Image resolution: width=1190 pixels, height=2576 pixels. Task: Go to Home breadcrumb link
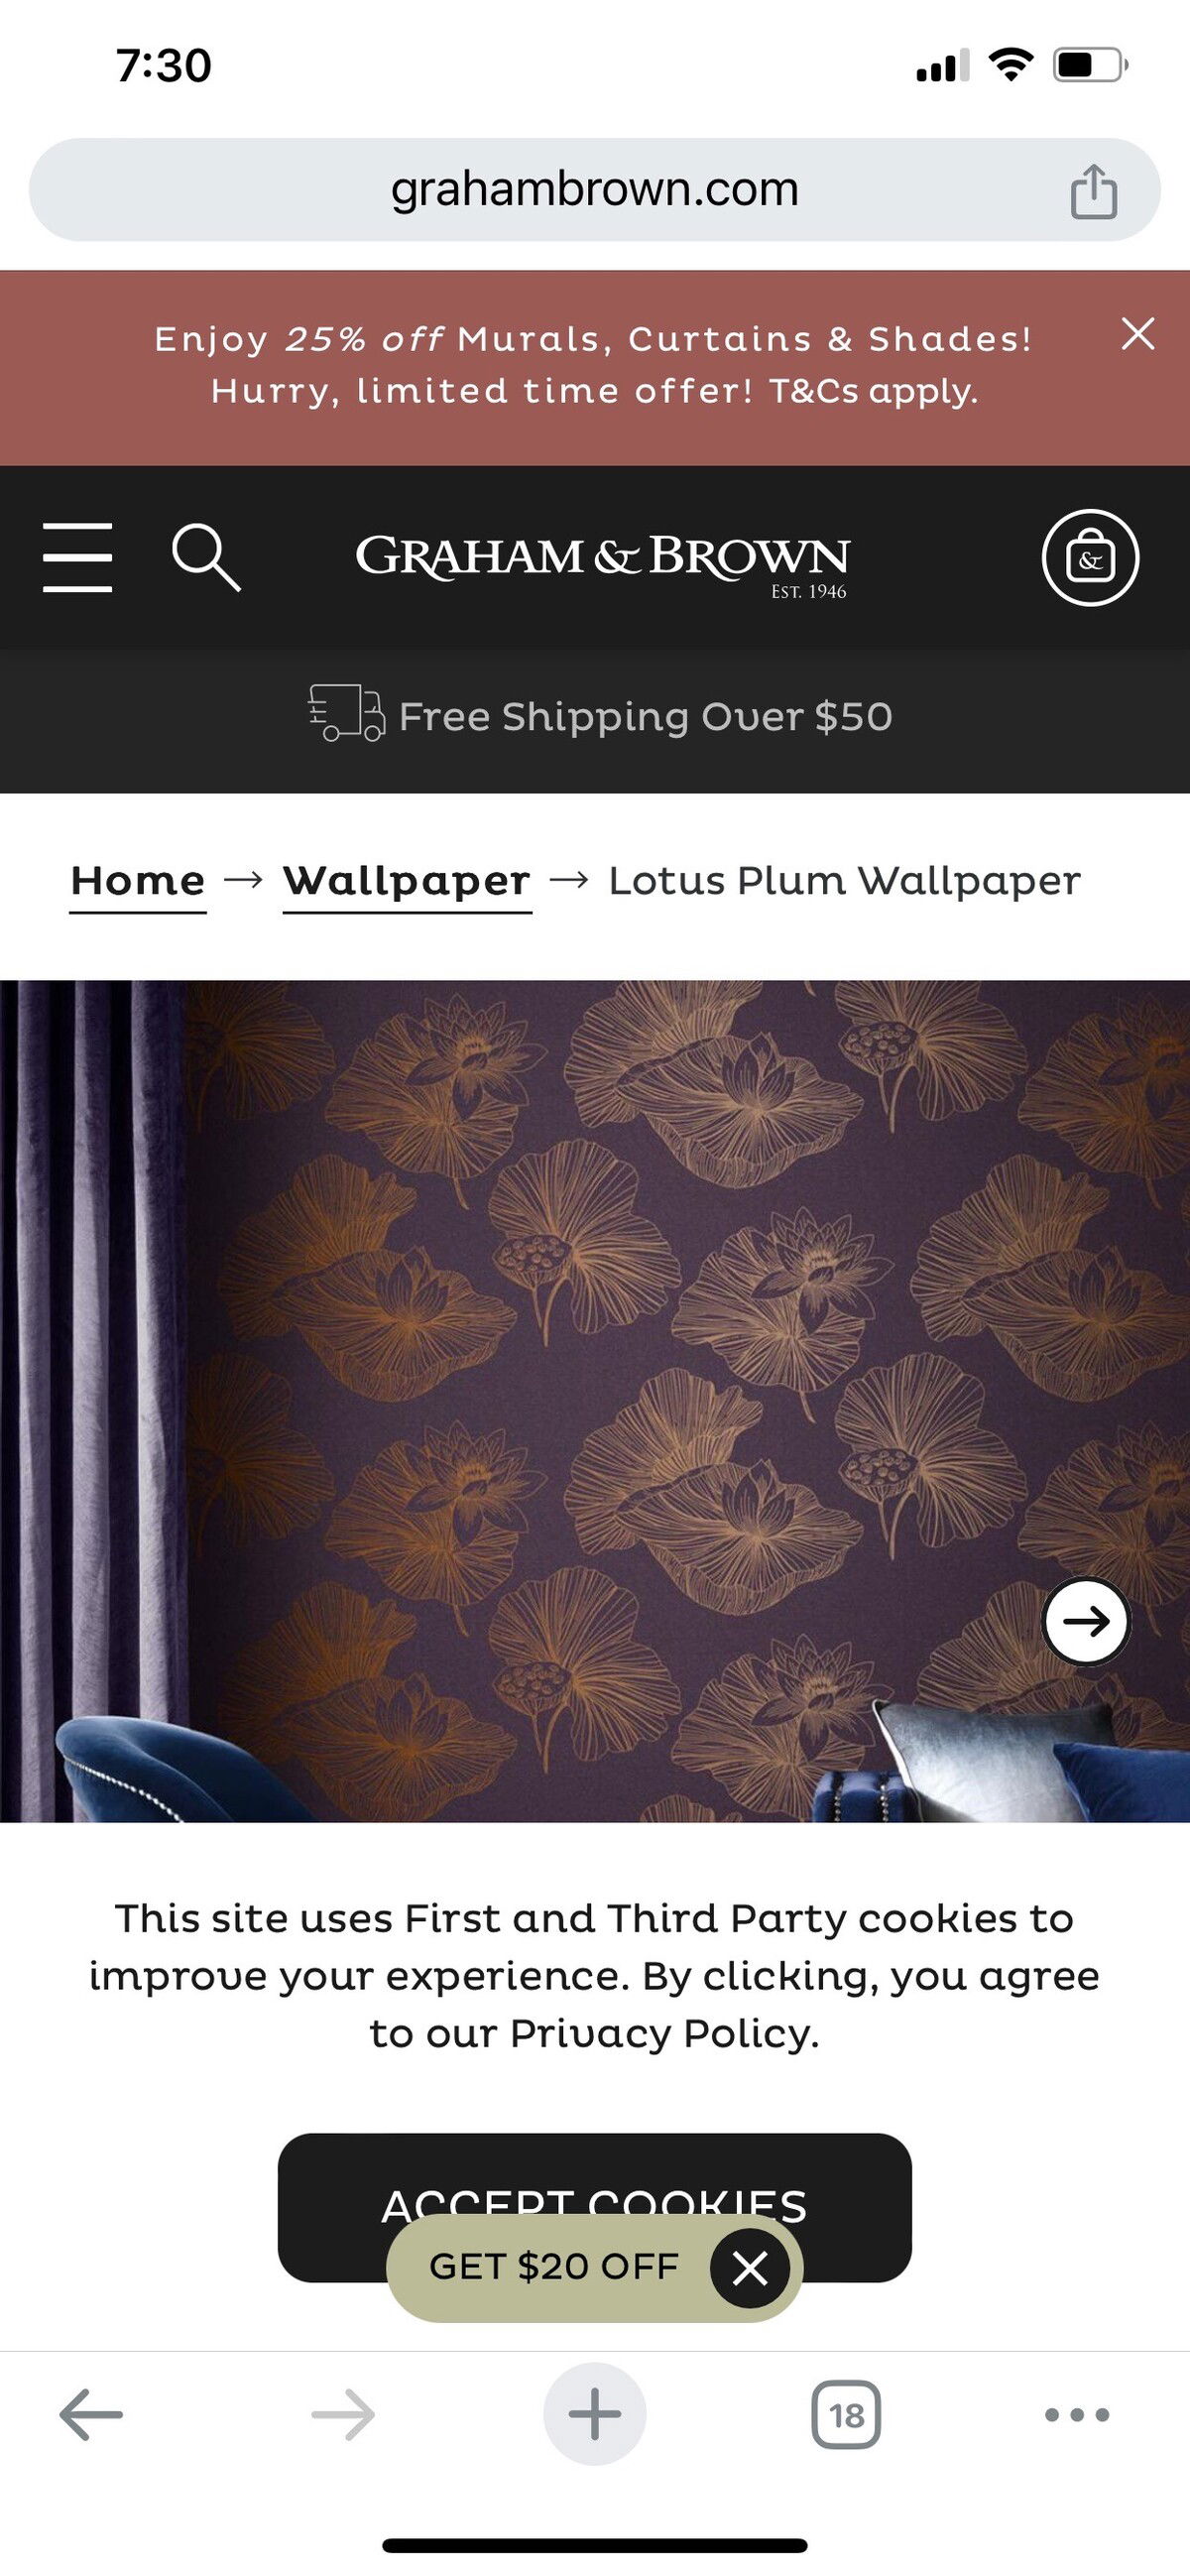click(138, 882)
